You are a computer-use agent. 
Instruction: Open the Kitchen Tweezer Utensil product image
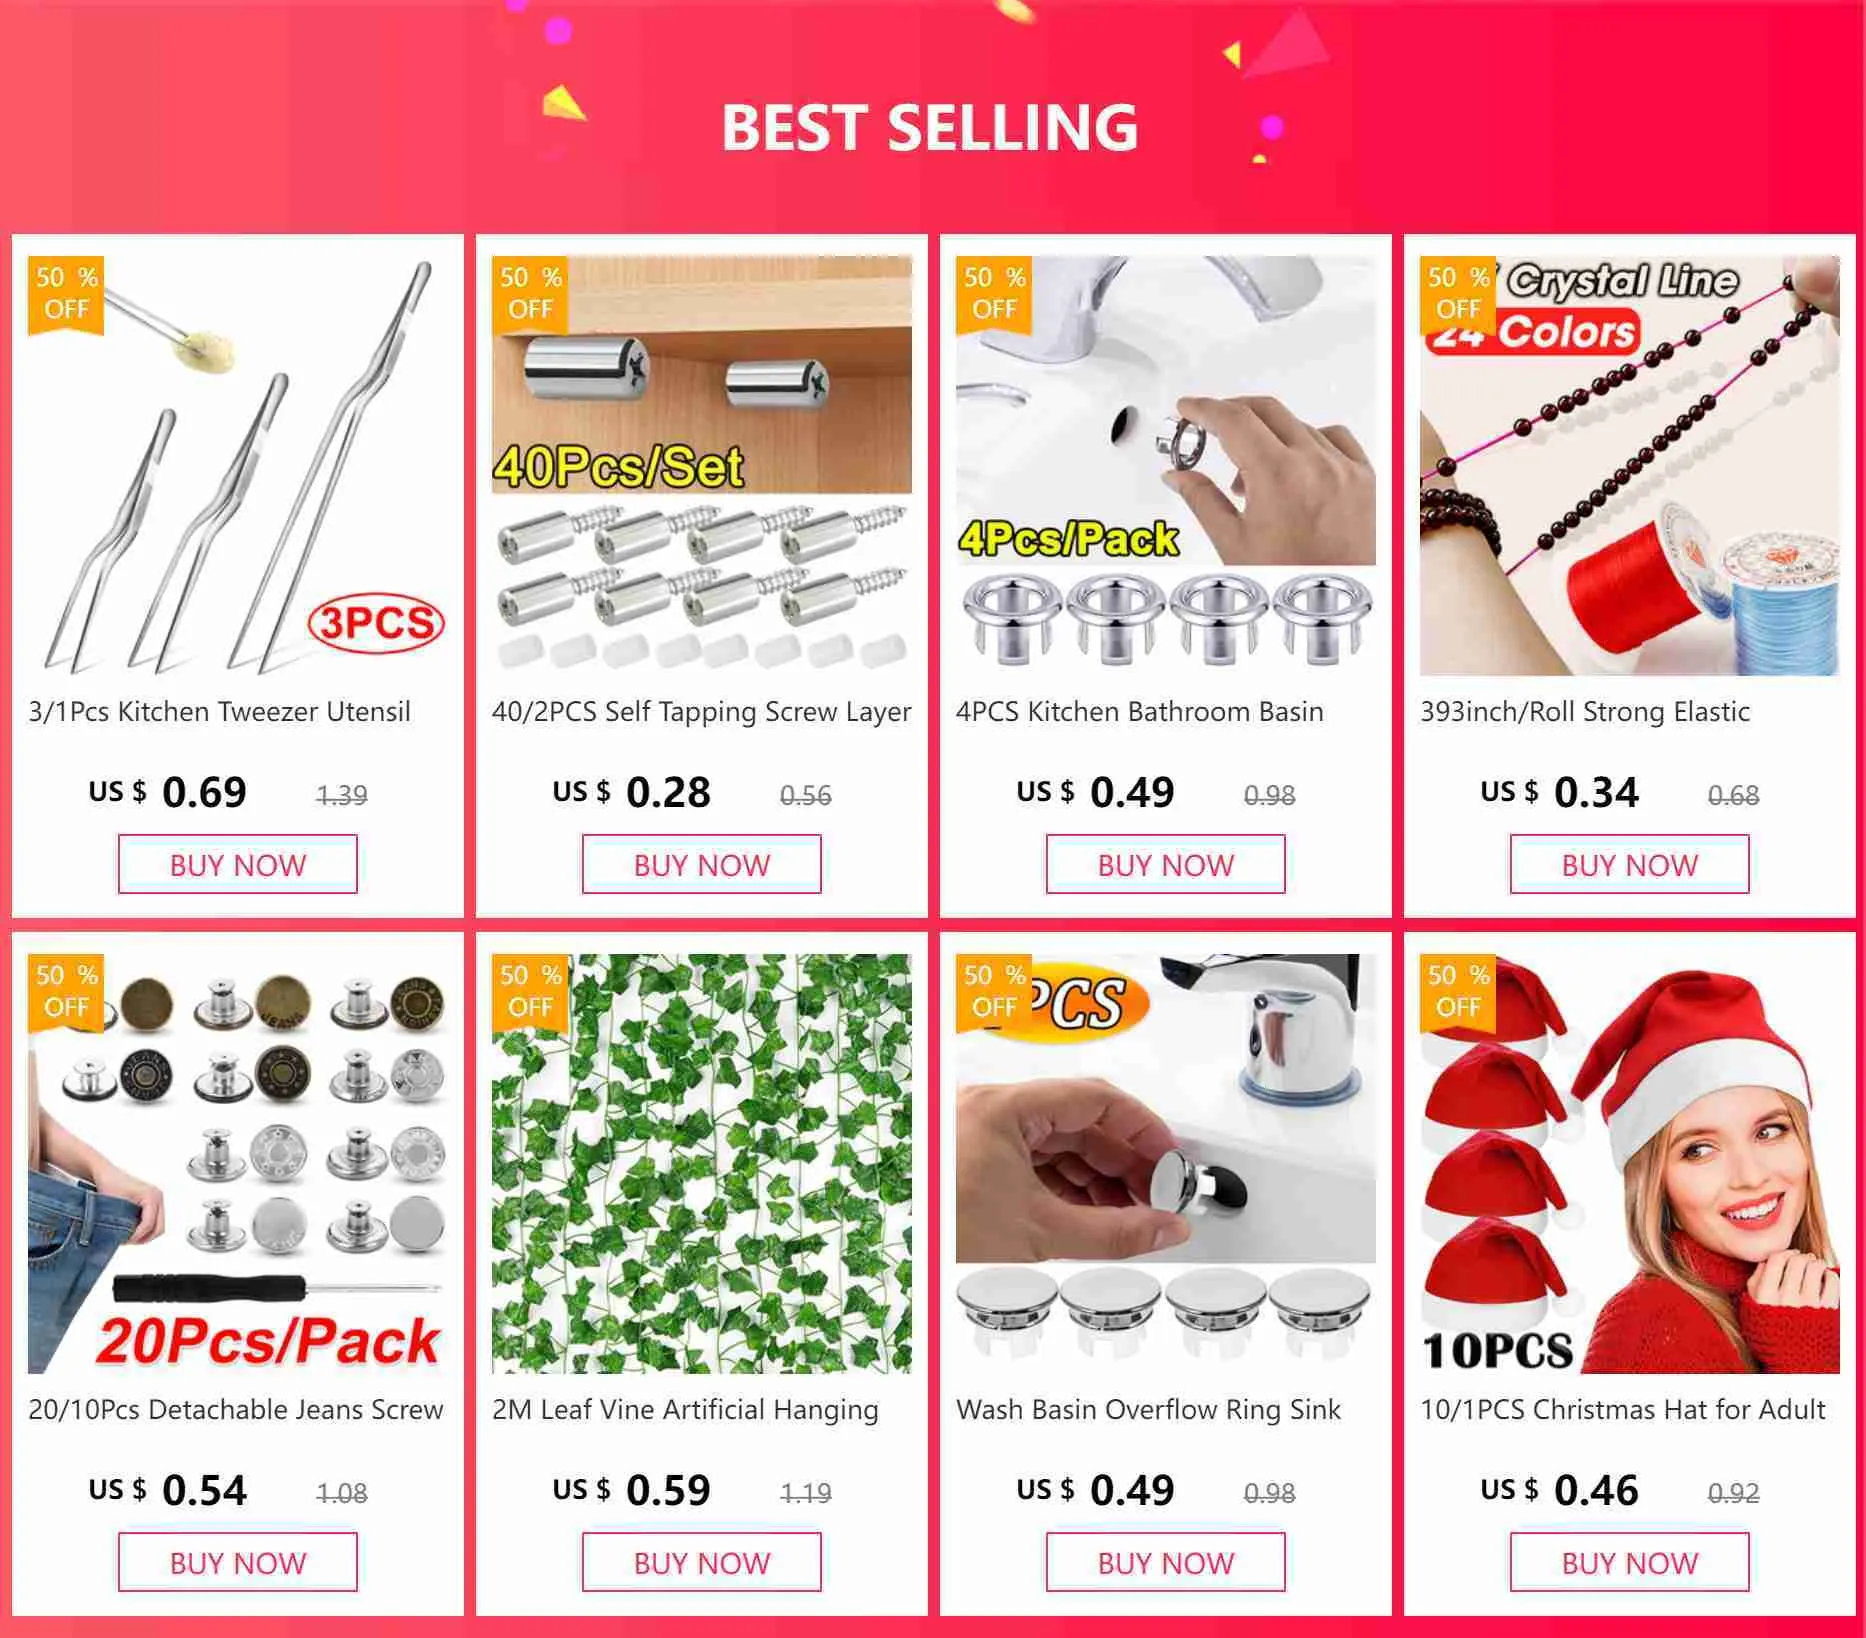[x=238, y=466]
